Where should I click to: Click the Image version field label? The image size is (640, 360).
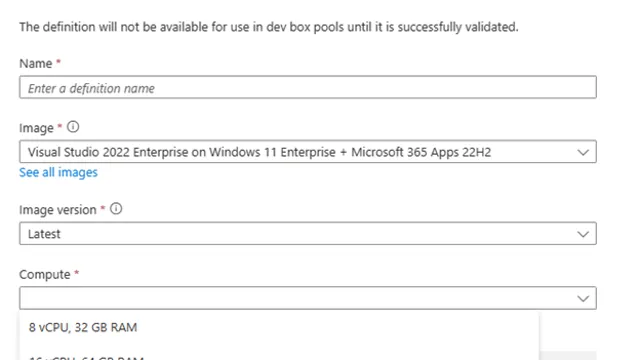(58, 210)
